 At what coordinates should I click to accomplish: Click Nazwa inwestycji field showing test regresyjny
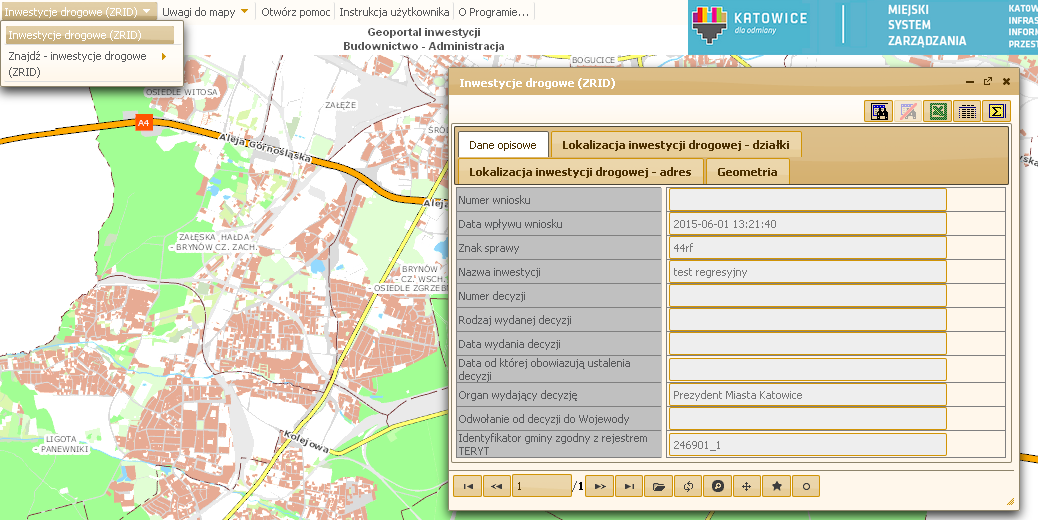point(808,272)
